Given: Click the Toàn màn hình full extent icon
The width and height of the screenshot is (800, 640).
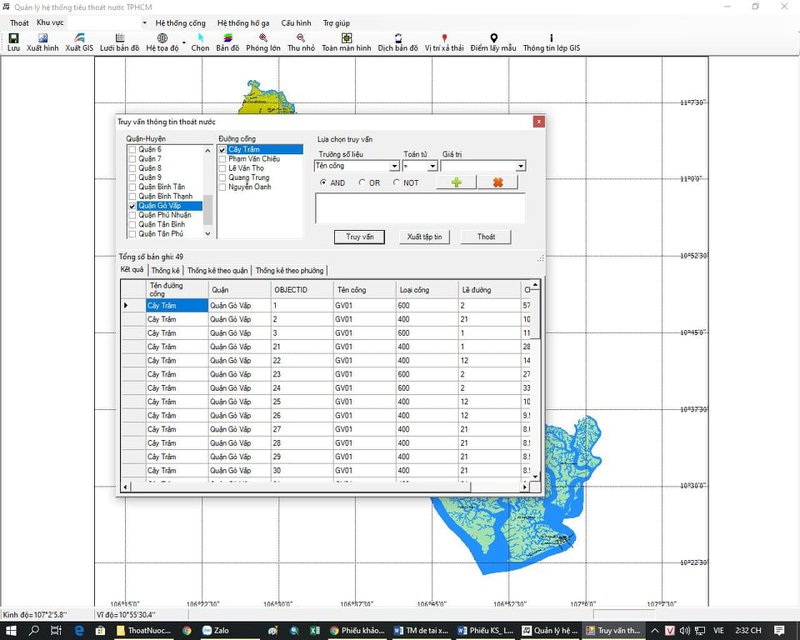Looking at the screenshot, I should click(346, 38).
